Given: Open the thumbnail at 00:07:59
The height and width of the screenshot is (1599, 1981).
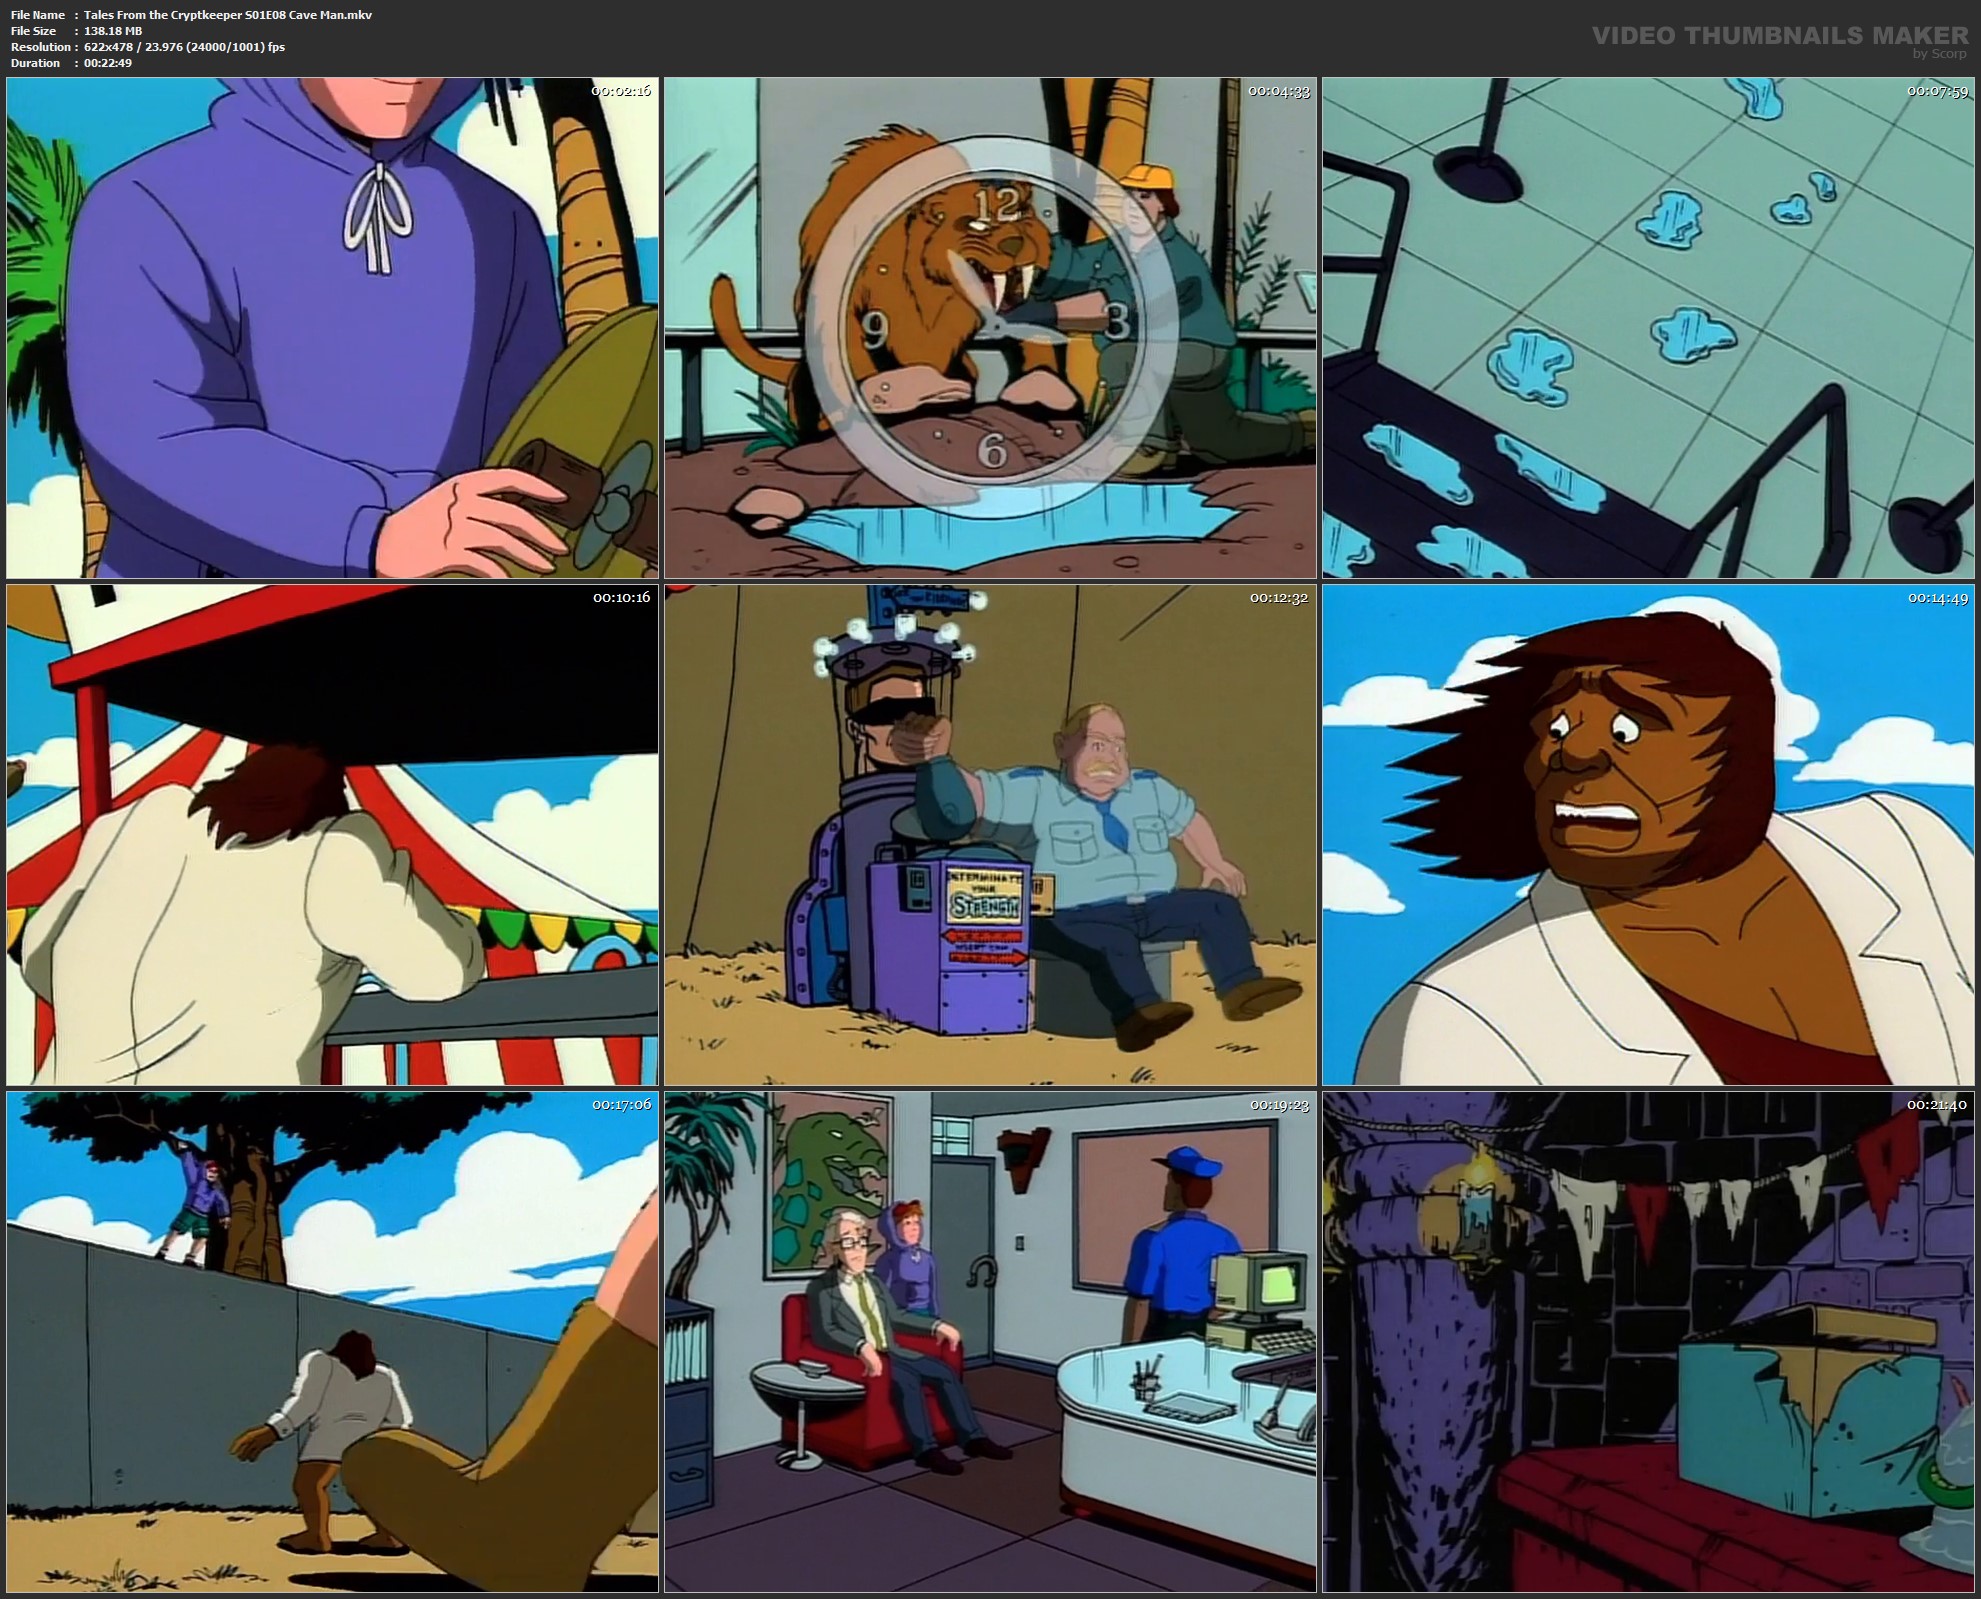Looking at the screenshot, I should (x=1648, y=328).
